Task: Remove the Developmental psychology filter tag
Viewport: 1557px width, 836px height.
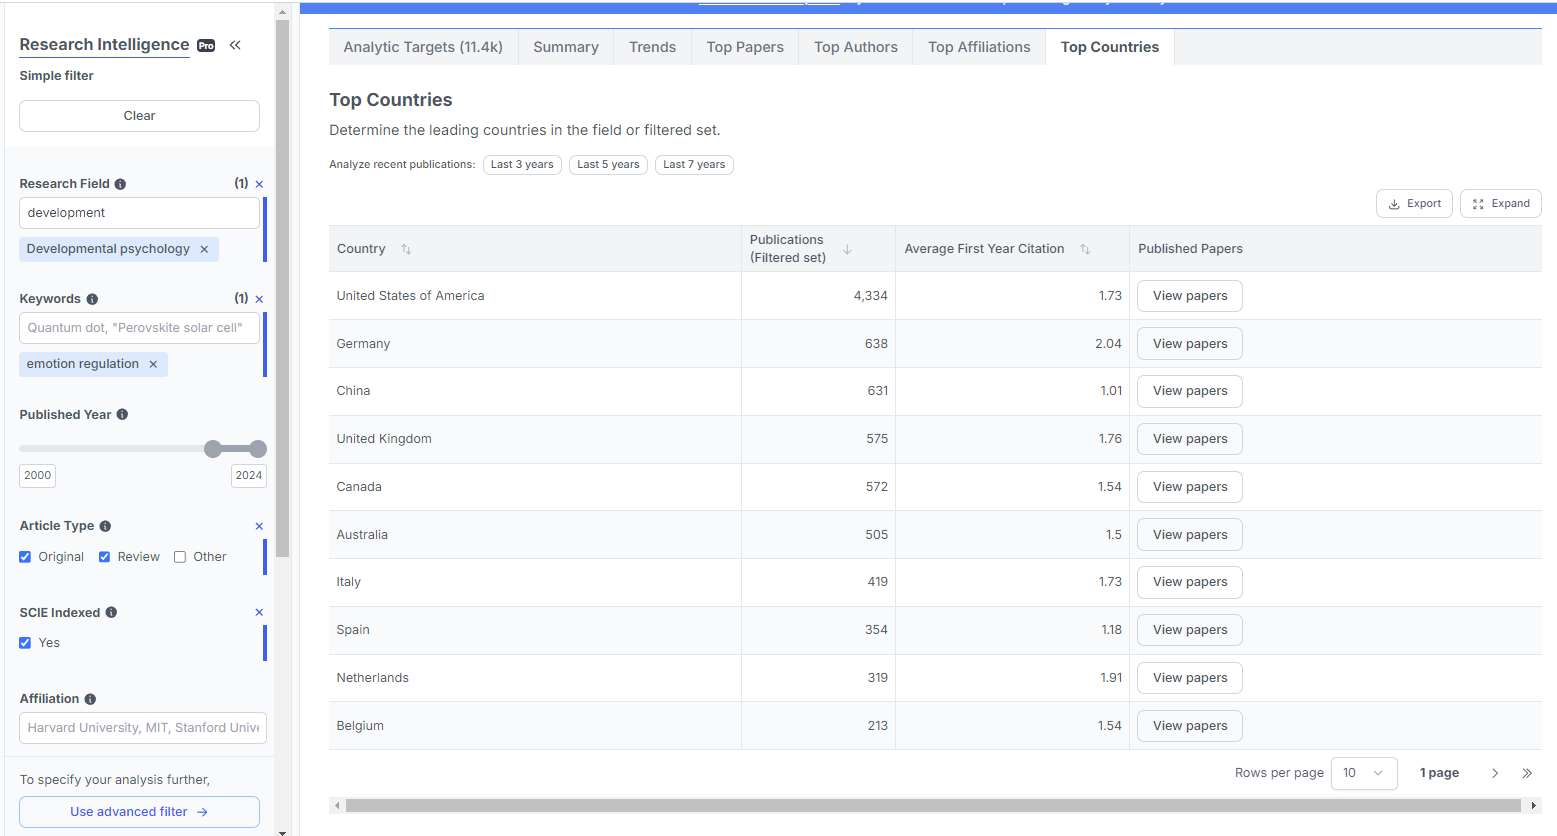Action: click(x=205, y=249)
